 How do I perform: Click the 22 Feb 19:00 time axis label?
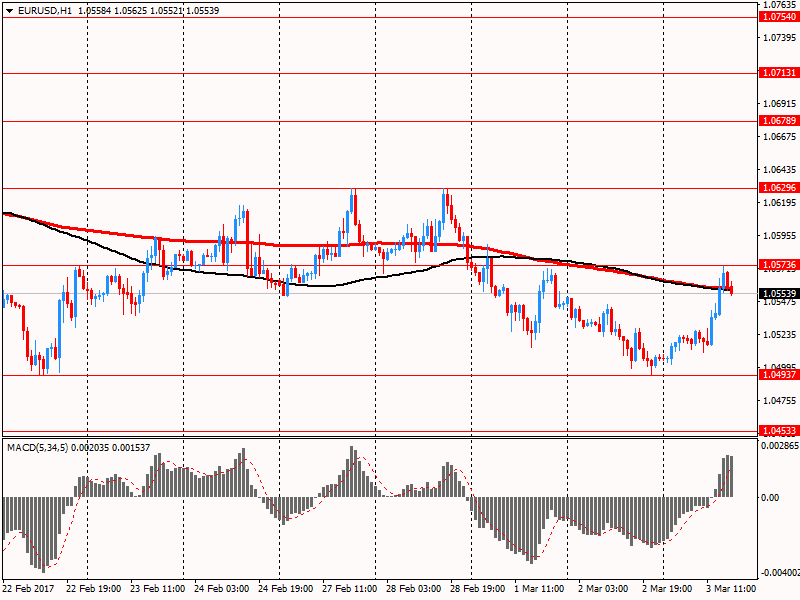pos(94,589)
